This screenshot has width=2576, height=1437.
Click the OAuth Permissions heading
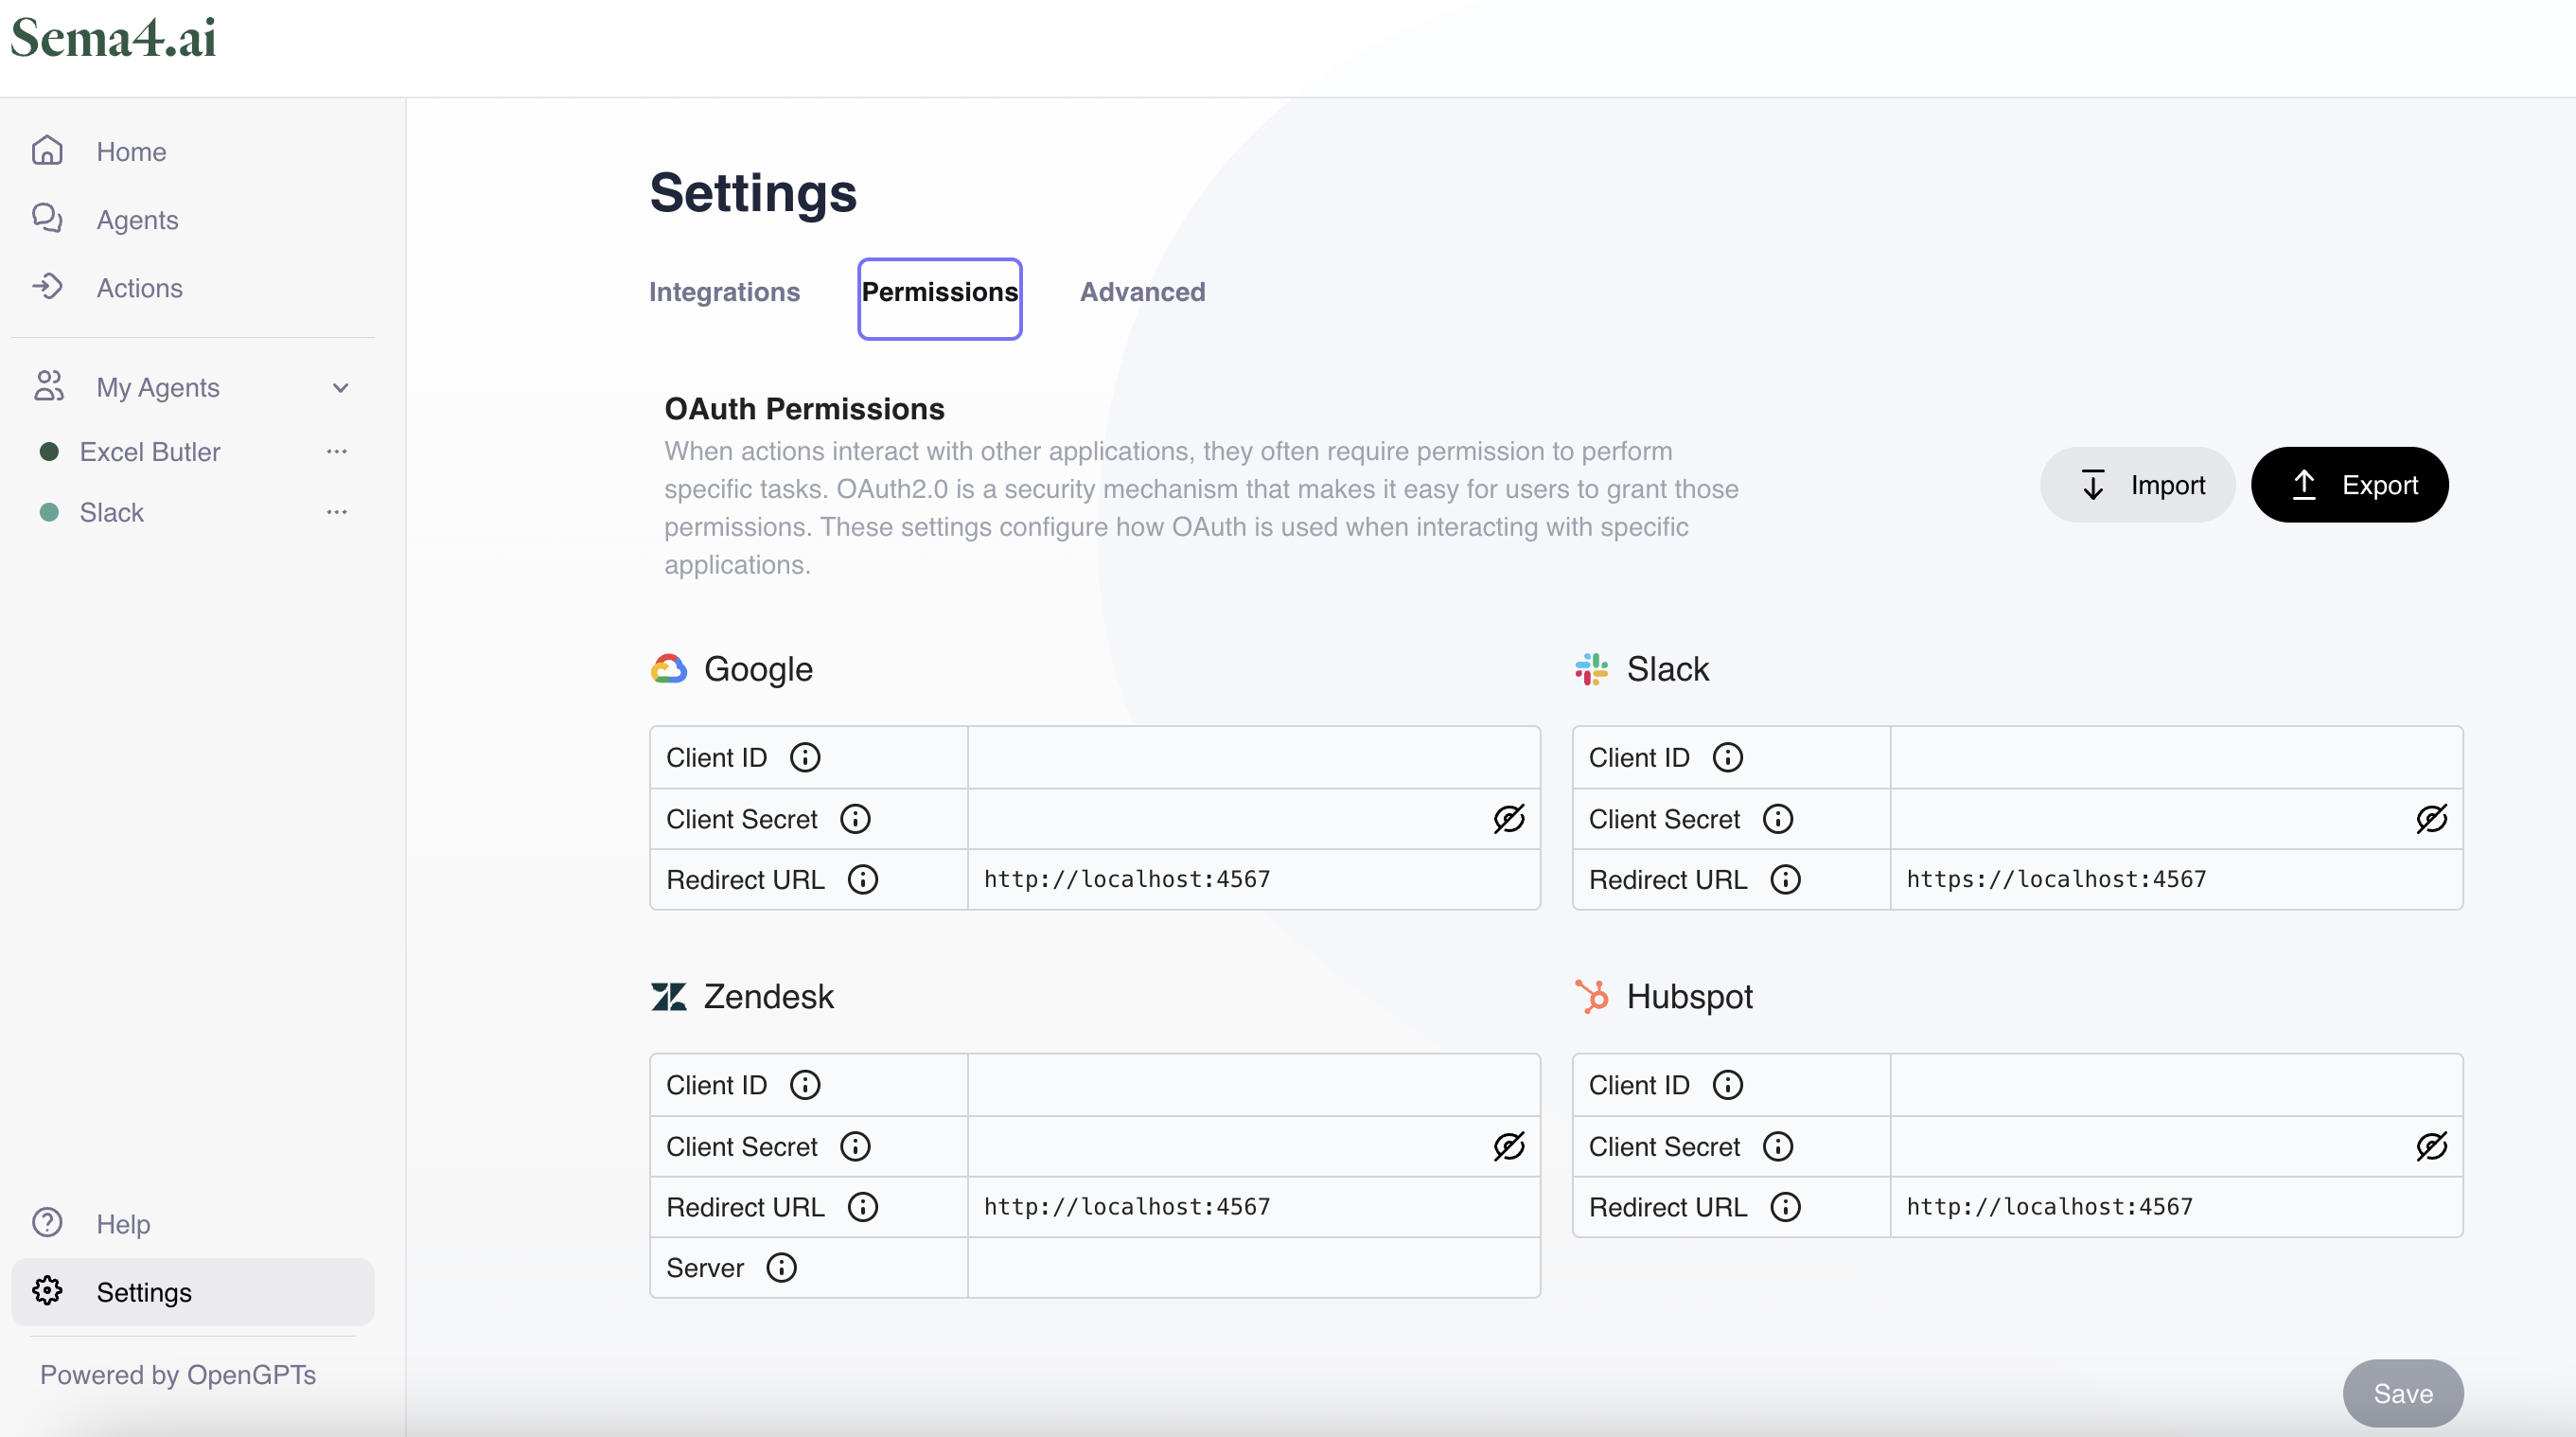click(x=804, y=408)
